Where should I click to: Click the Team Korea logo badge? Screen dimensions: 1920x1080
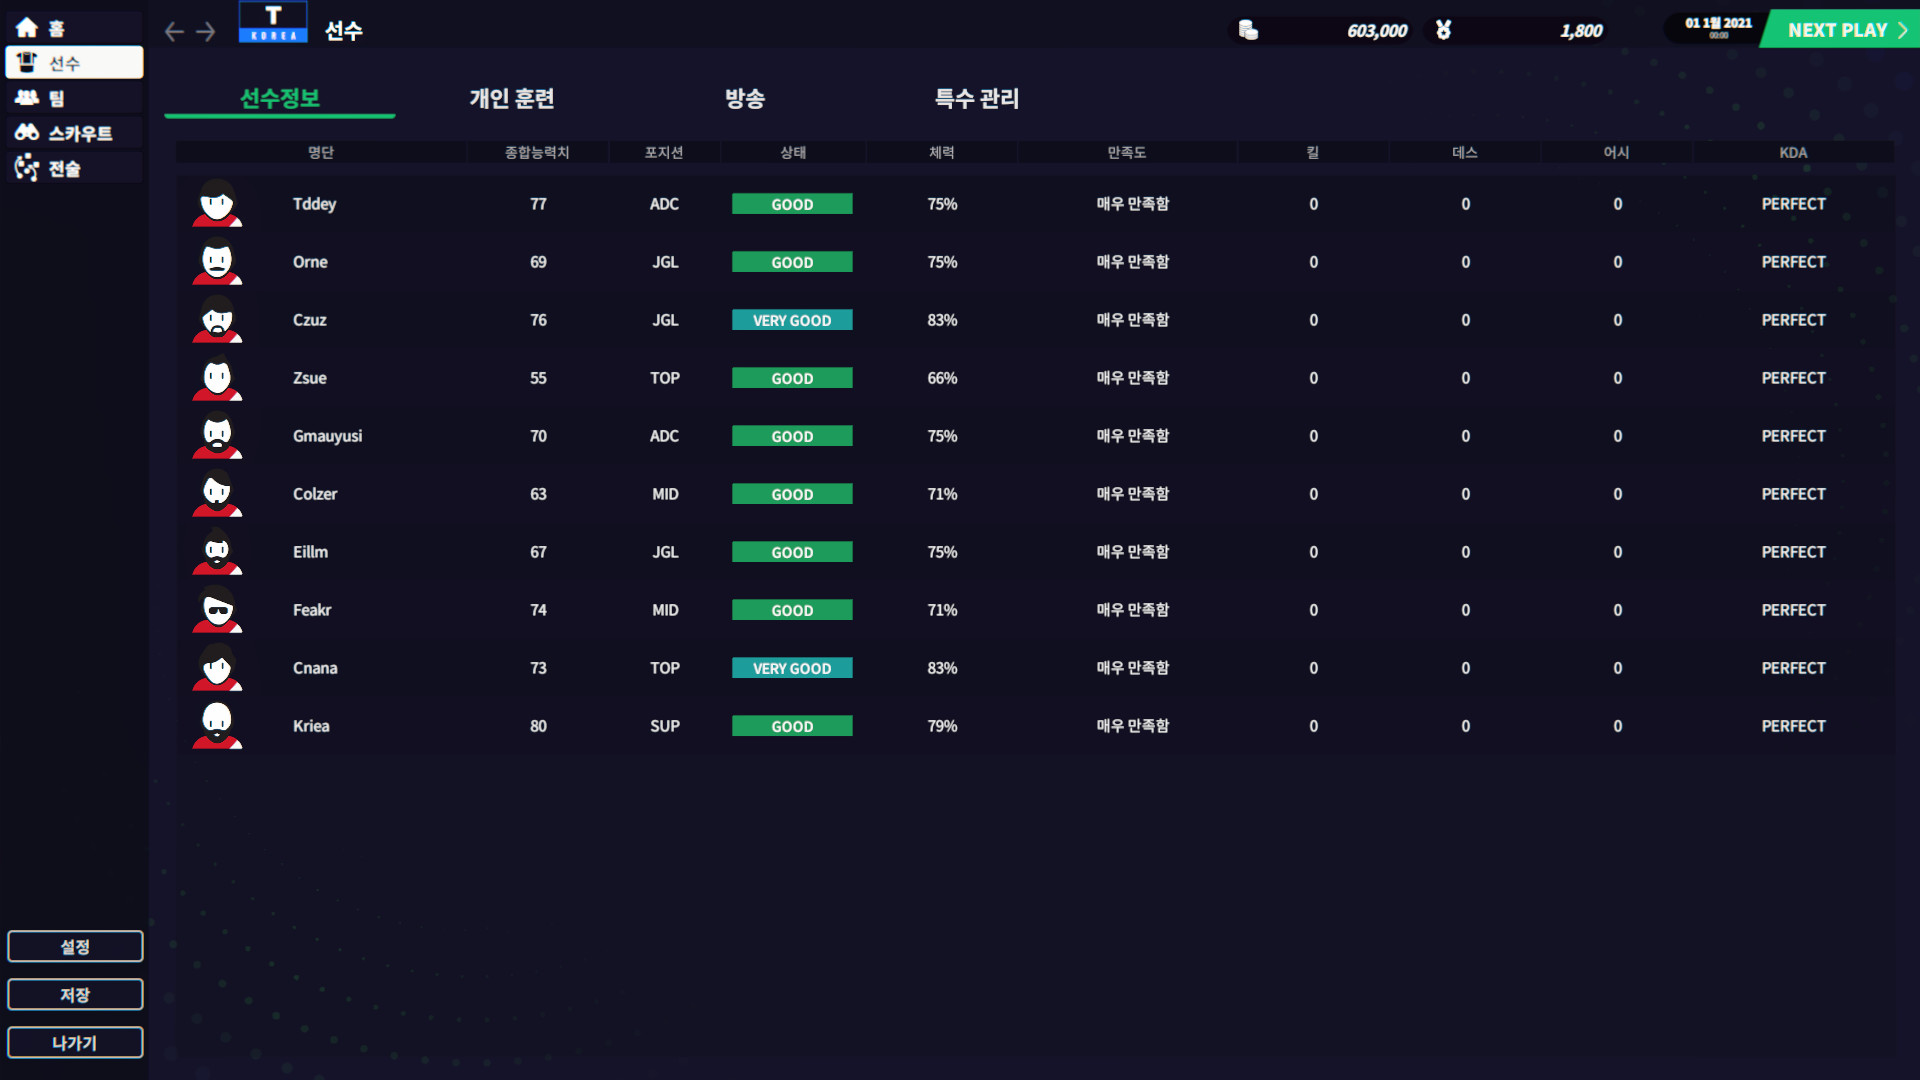click(x=273, y=22)
